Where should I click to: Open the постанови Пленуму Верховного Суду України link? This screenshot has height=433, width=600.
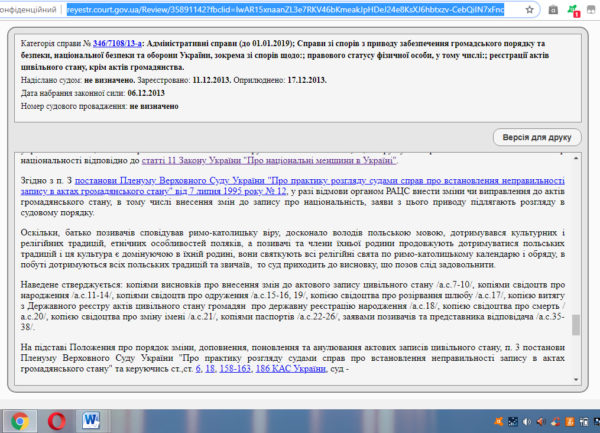pos(293,186)
